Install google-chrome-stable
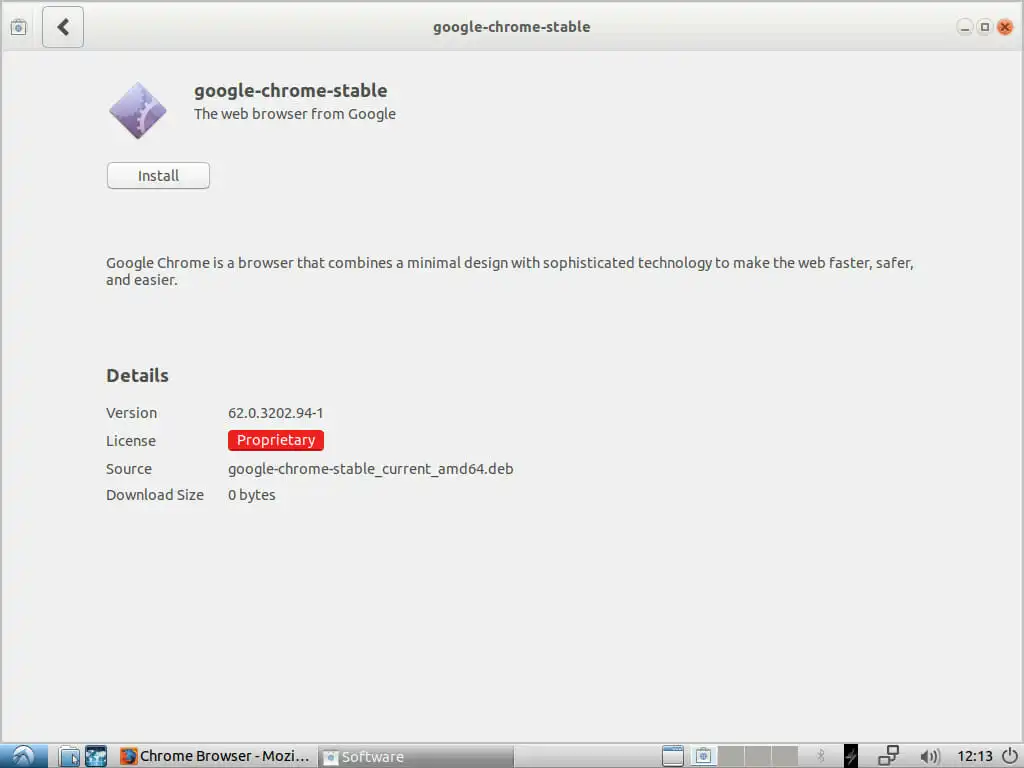The width and height of the screenshot is (1024, 768). coord(158,176)
